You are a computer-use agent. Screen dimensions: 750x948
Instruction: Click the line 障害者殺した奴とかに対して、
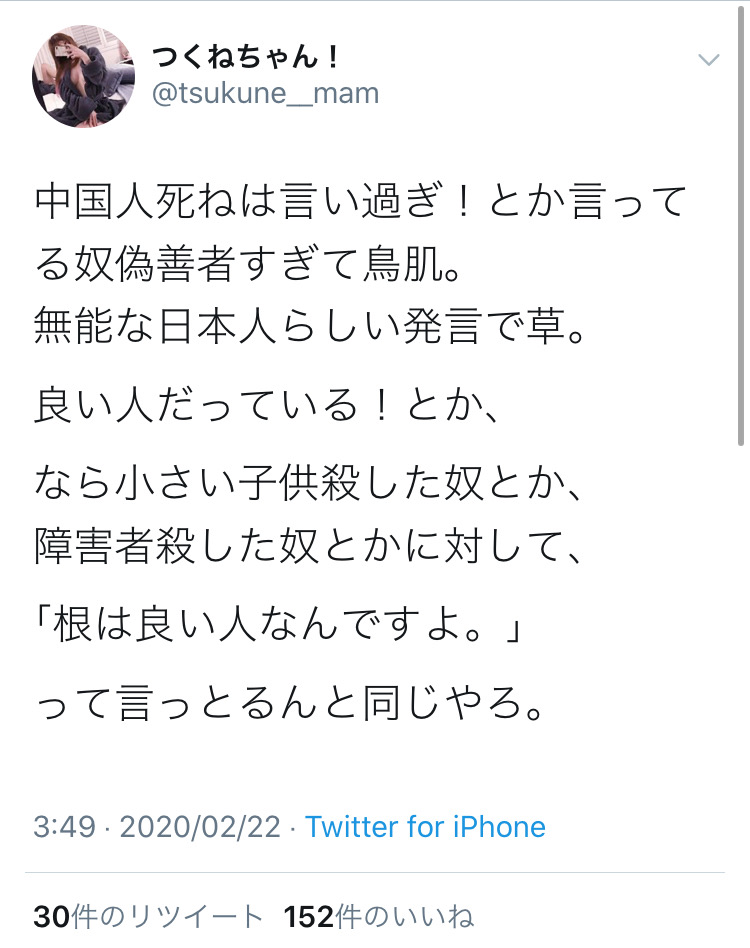[x=308, y=545]
